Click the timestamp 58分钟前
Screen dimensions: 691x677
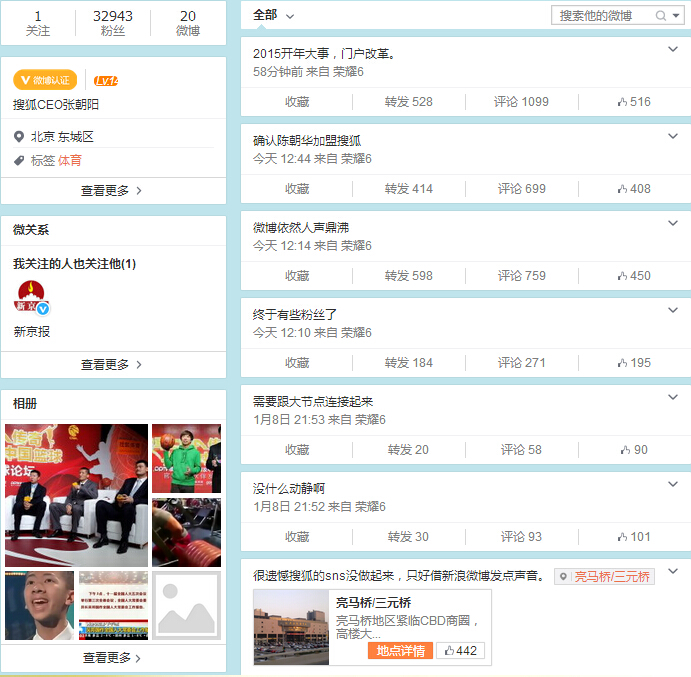click(x=278, y=72)
